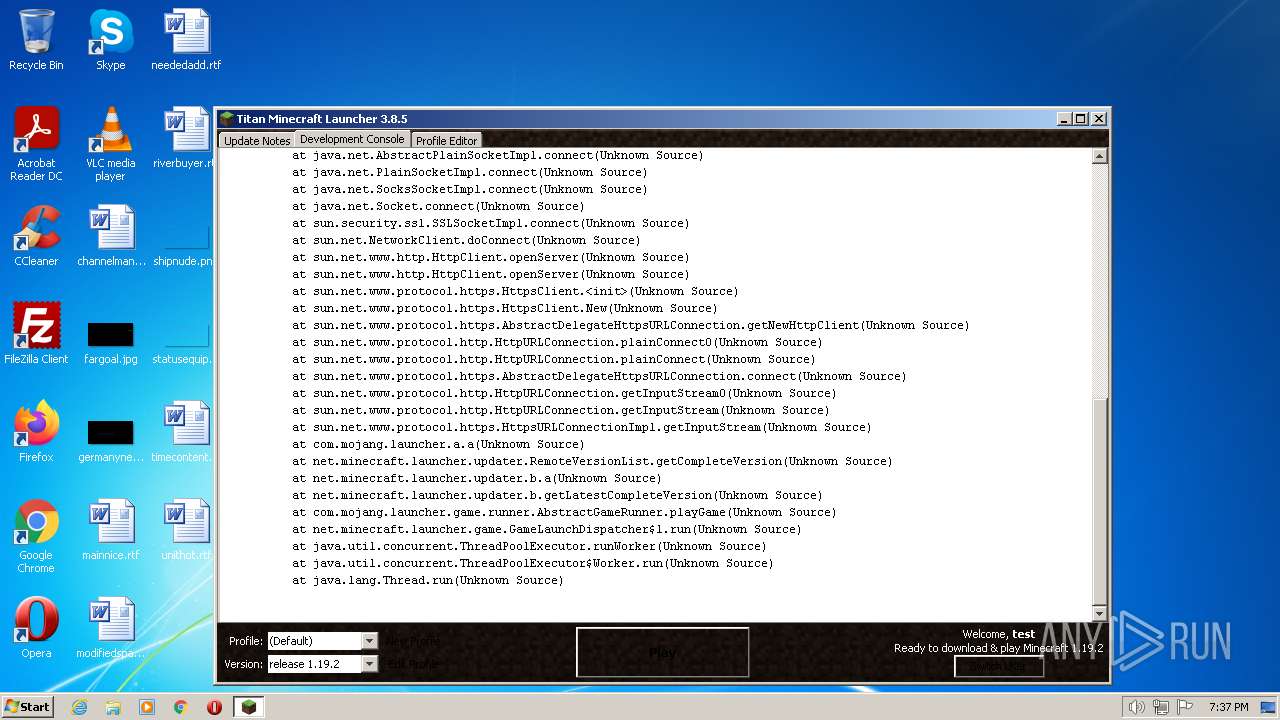Launch the FileZilla Client shortcut

pos(36,334)
